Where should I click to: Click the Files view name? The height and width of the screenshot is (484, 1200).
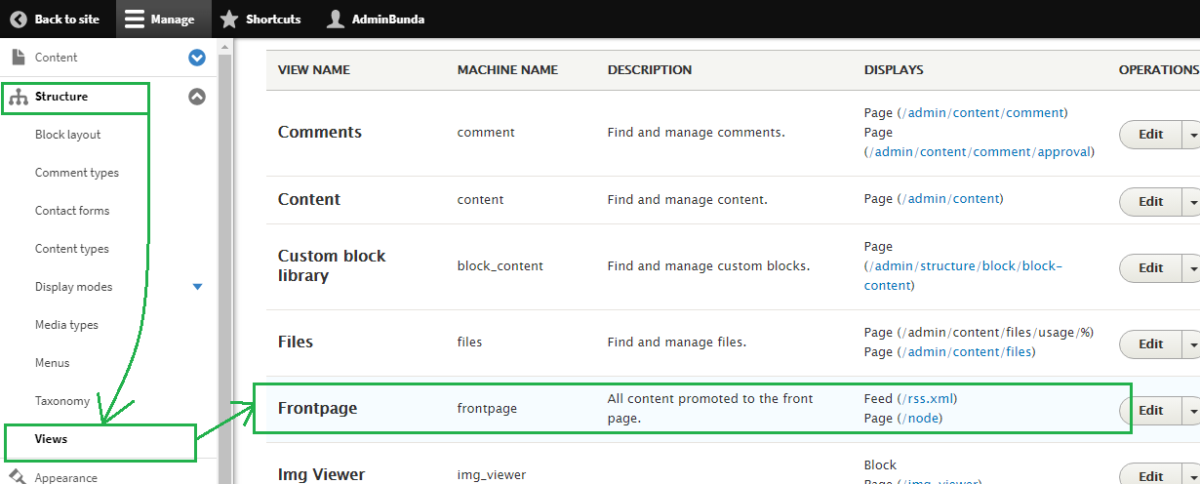tap(295, 342)
